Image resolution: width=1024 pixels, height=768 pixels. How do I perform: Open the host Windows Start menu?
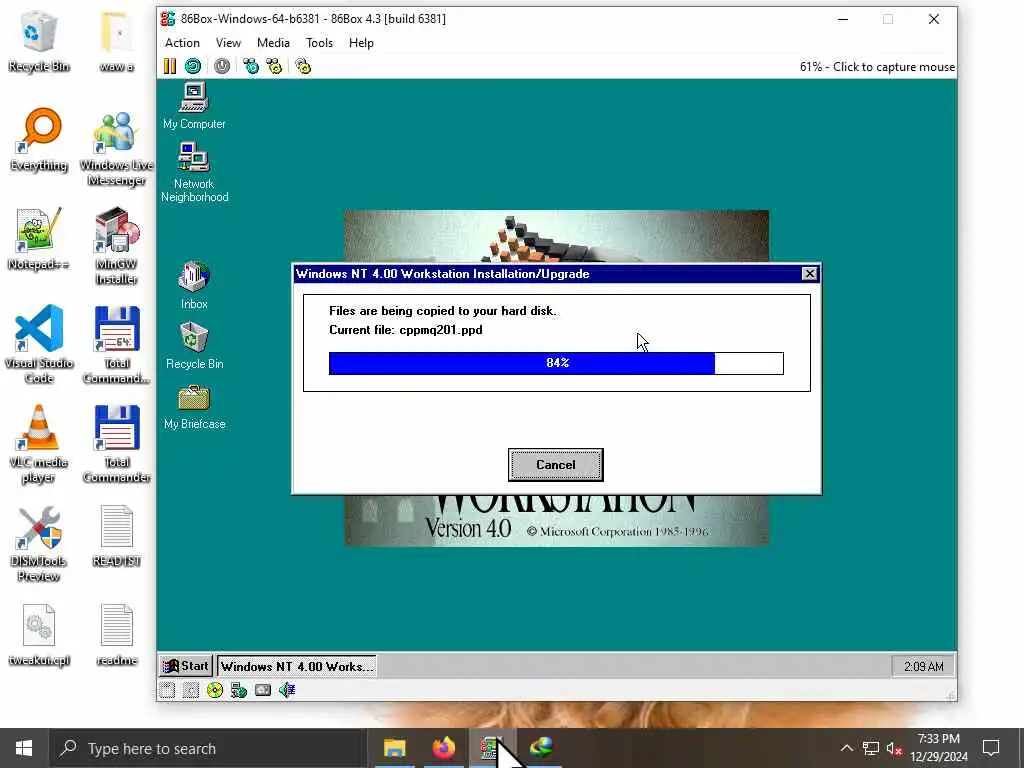coord(24,748)
